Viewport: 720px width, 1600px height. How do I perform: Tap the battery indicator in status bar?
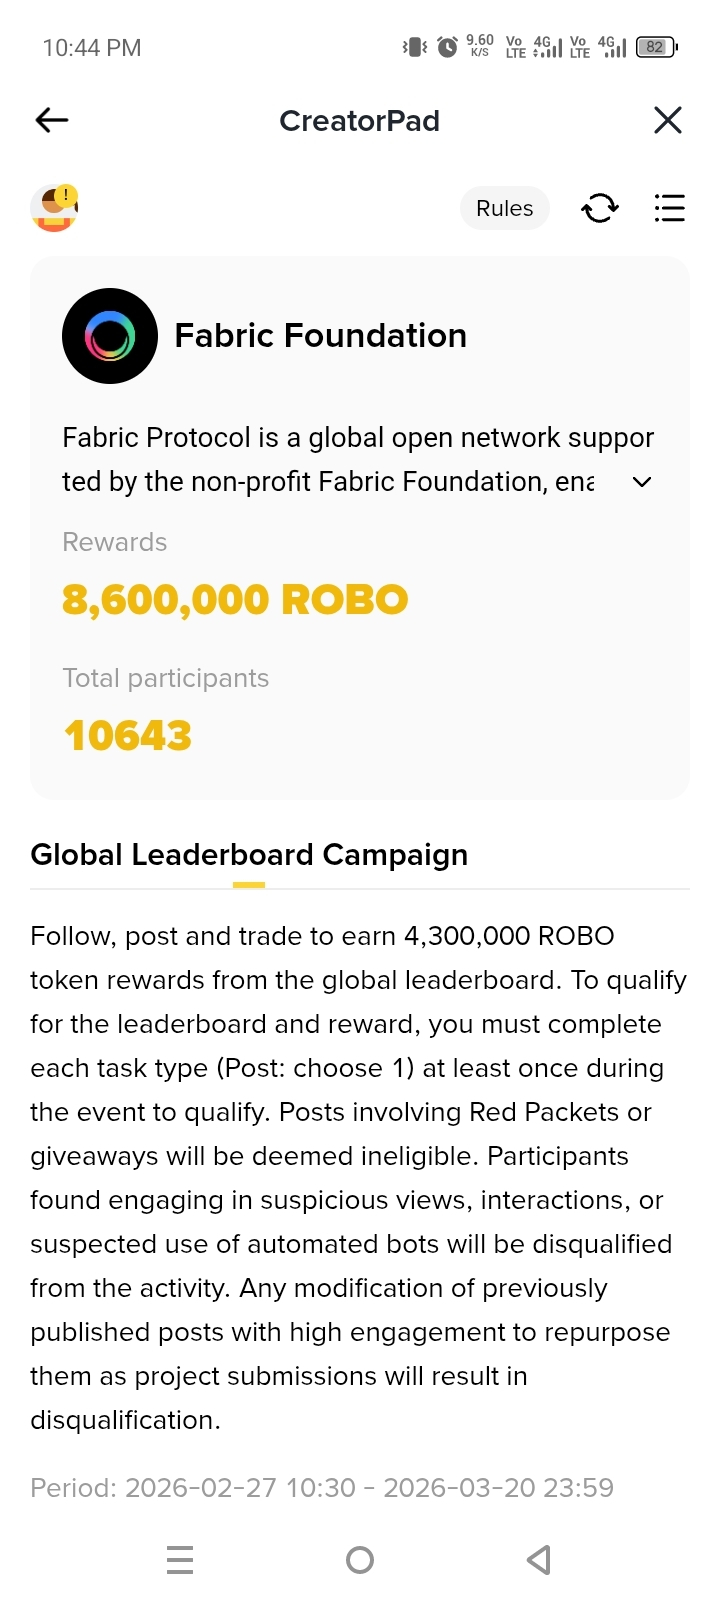[x=657, y=47]
